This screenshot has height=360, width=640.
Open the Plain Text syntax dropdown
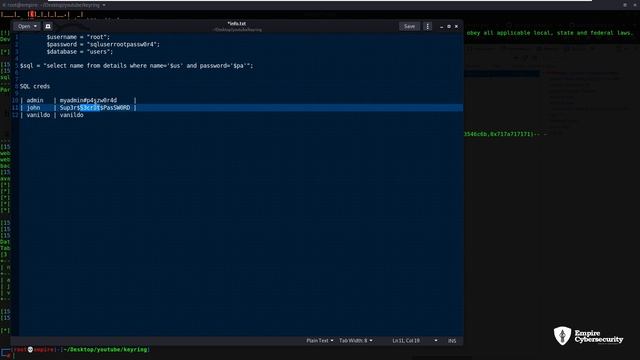pyautogui.click(x=320, y=340)
